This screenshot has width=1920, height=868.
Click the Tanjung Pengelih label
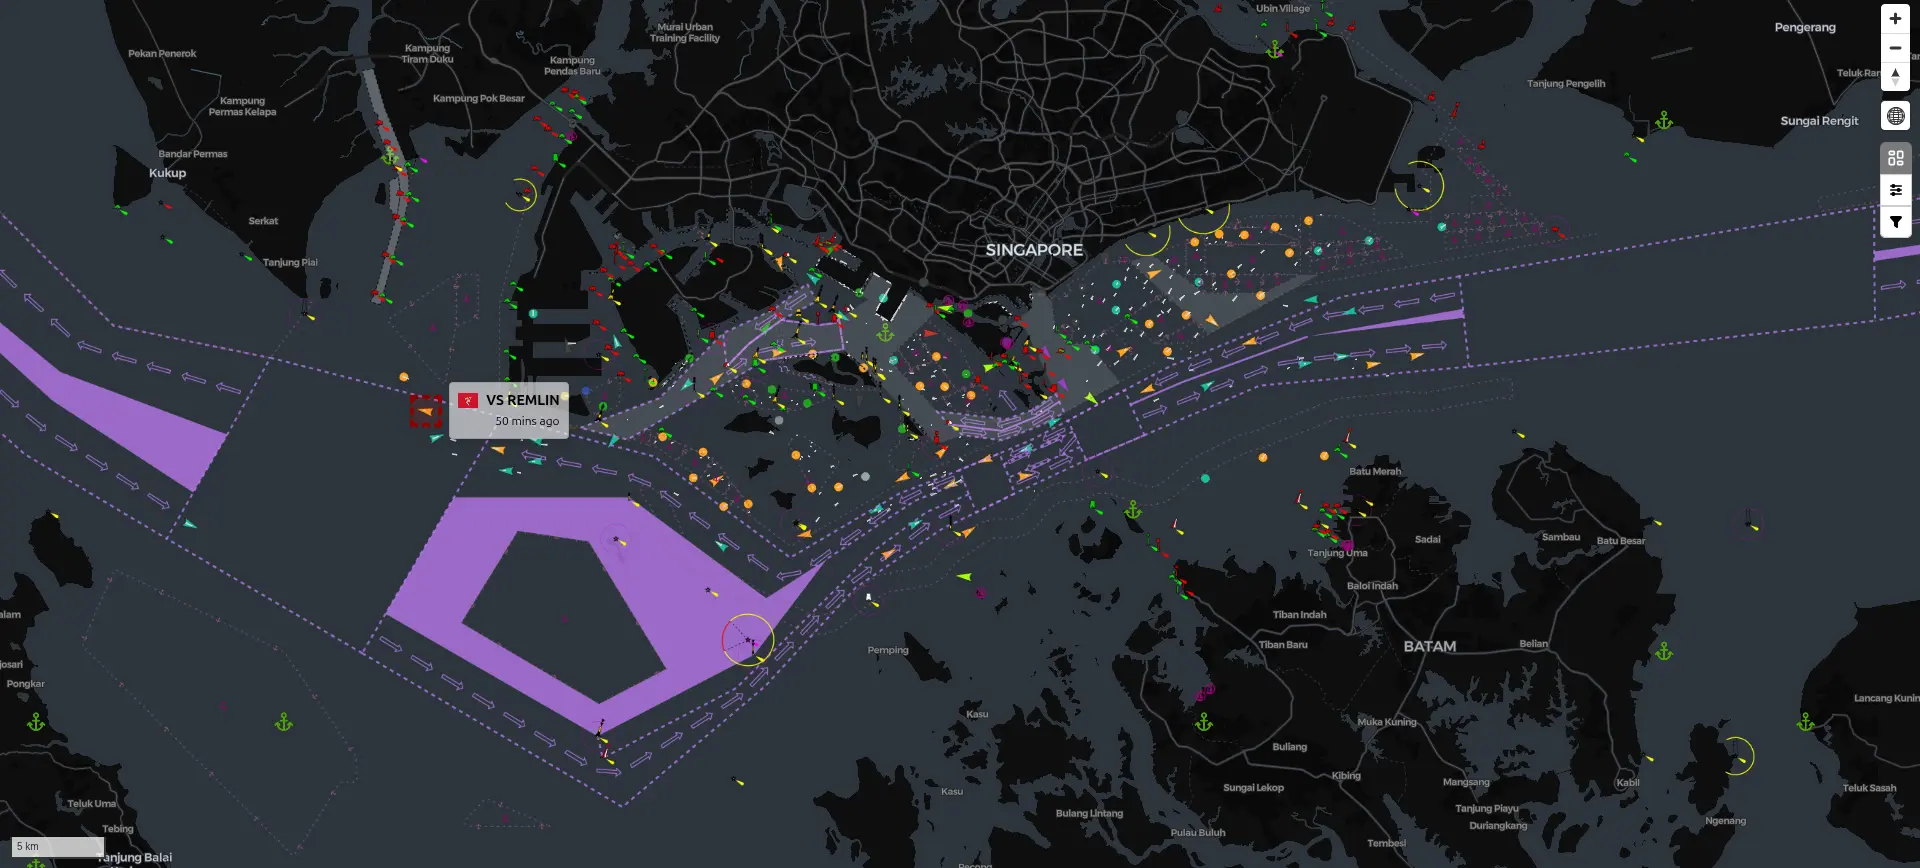1566,84
